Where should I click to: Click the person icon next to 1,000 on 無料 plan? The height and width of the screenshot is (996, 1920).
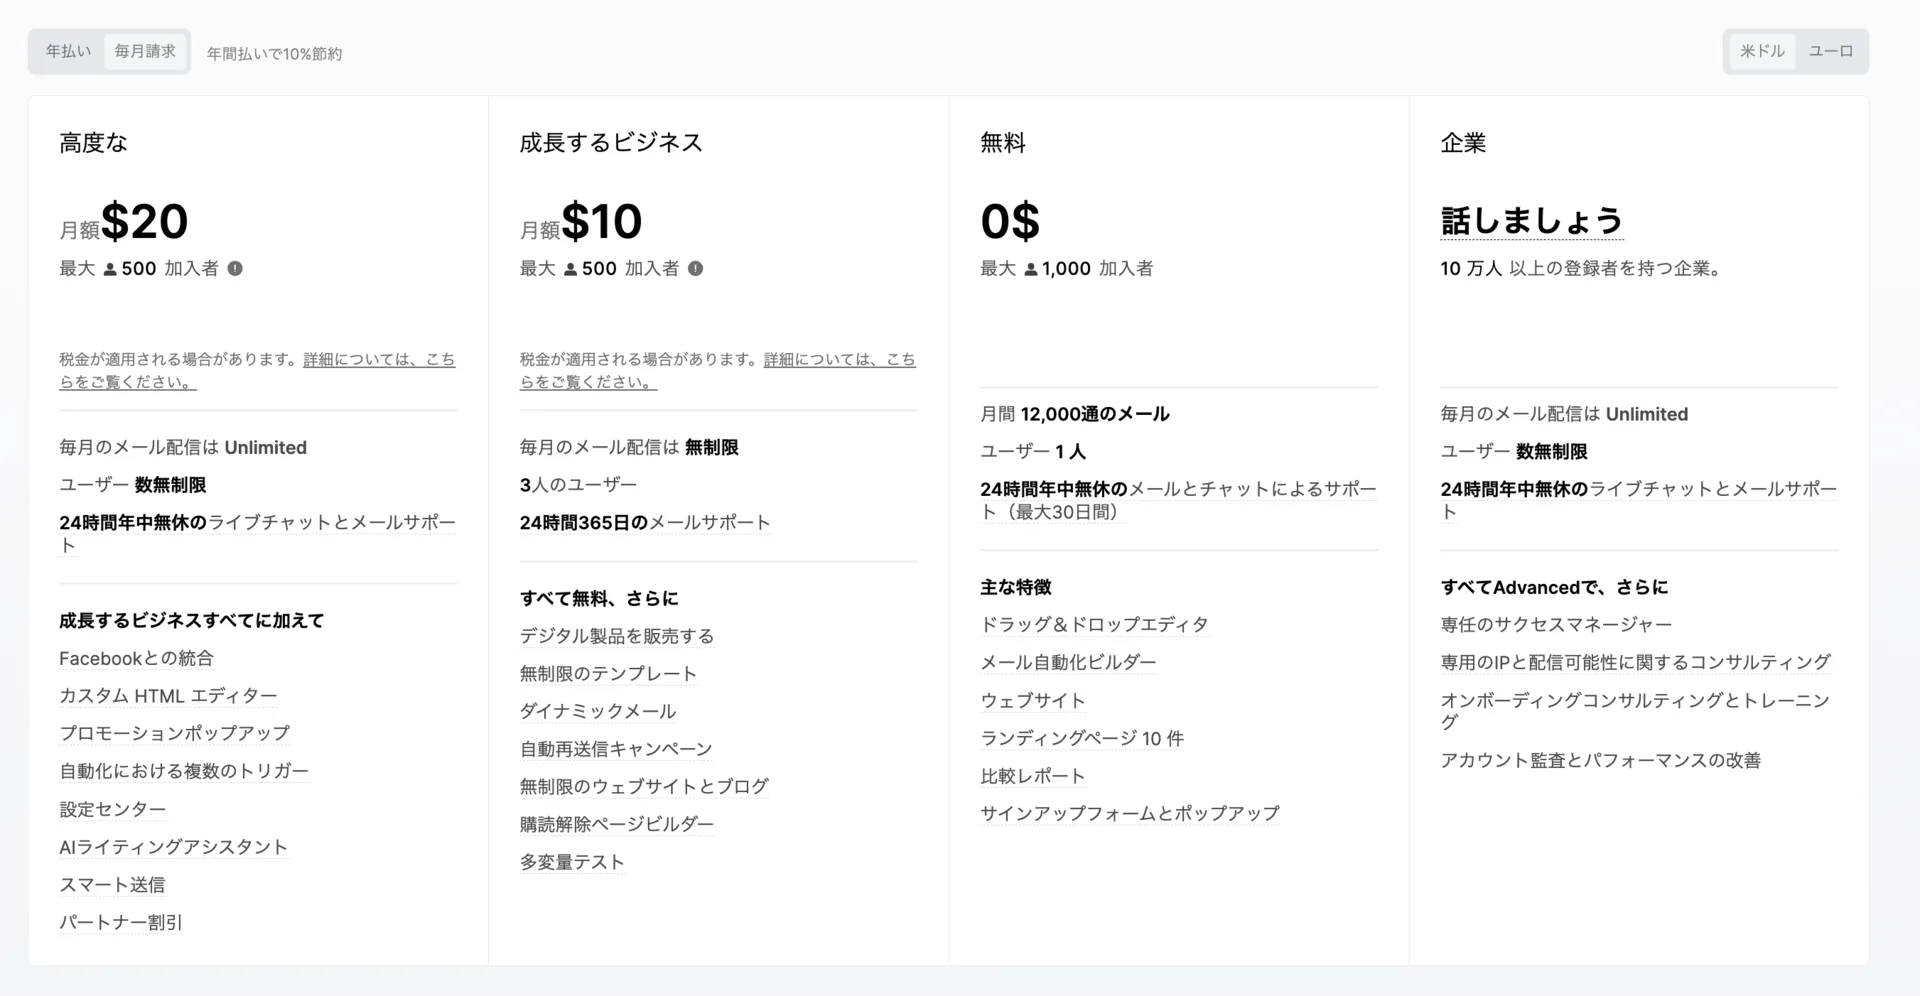click(x=1029, y=267)
